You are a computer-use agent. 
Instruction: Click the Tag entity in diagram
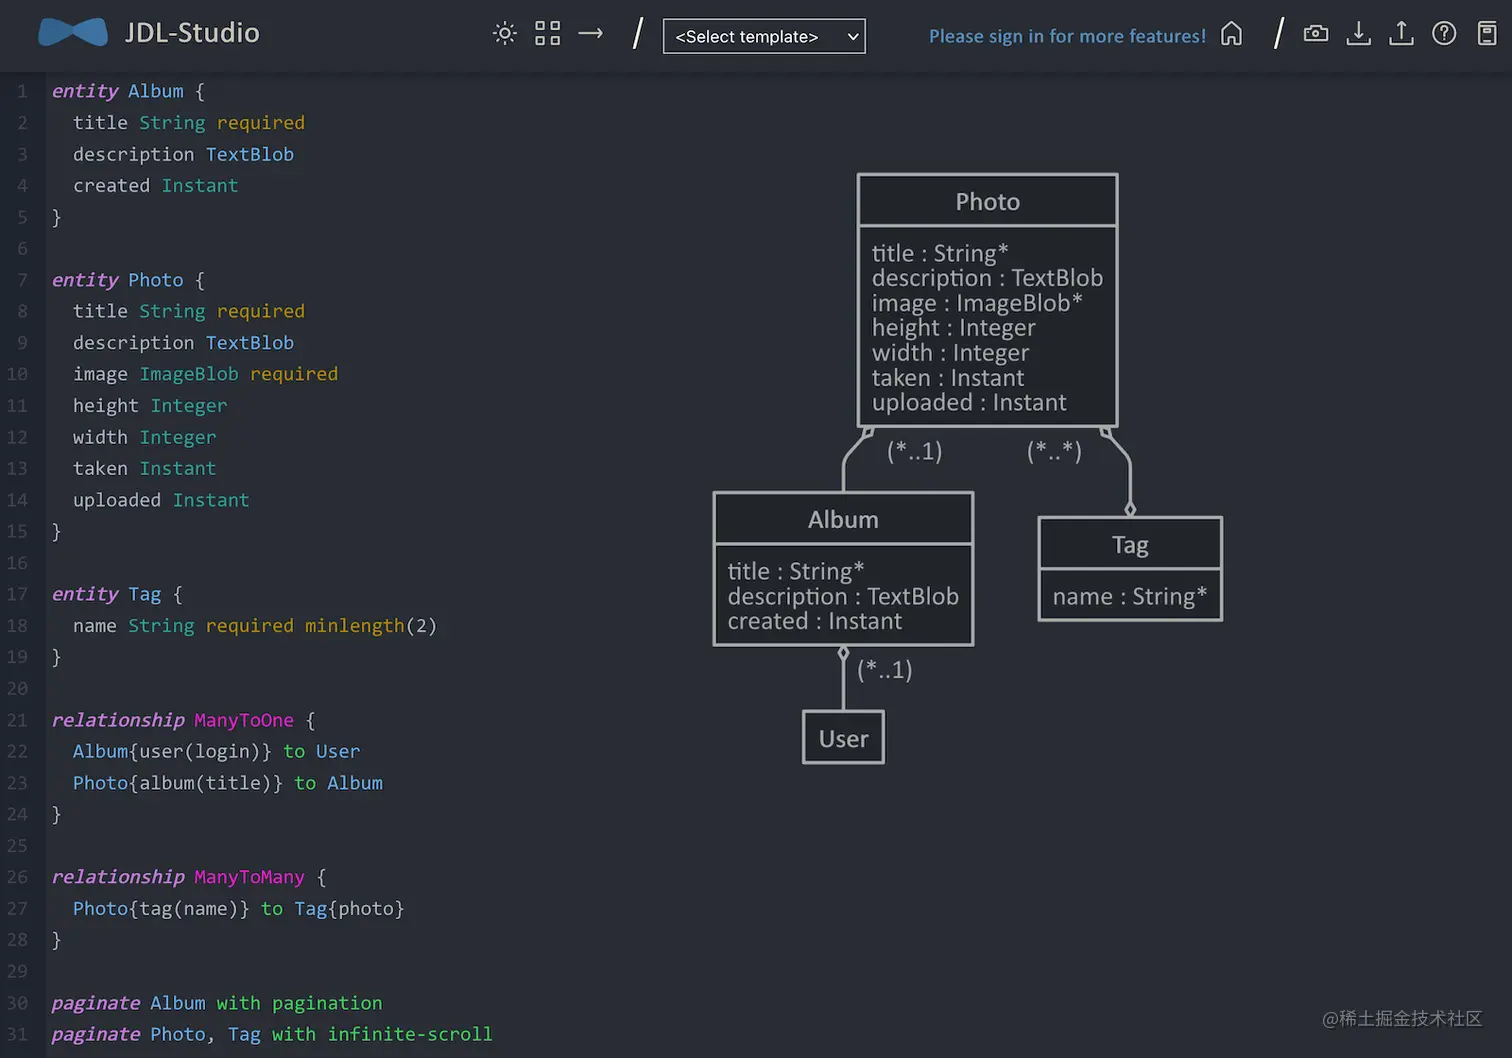pyautogui.click(x=1130, y=569)
